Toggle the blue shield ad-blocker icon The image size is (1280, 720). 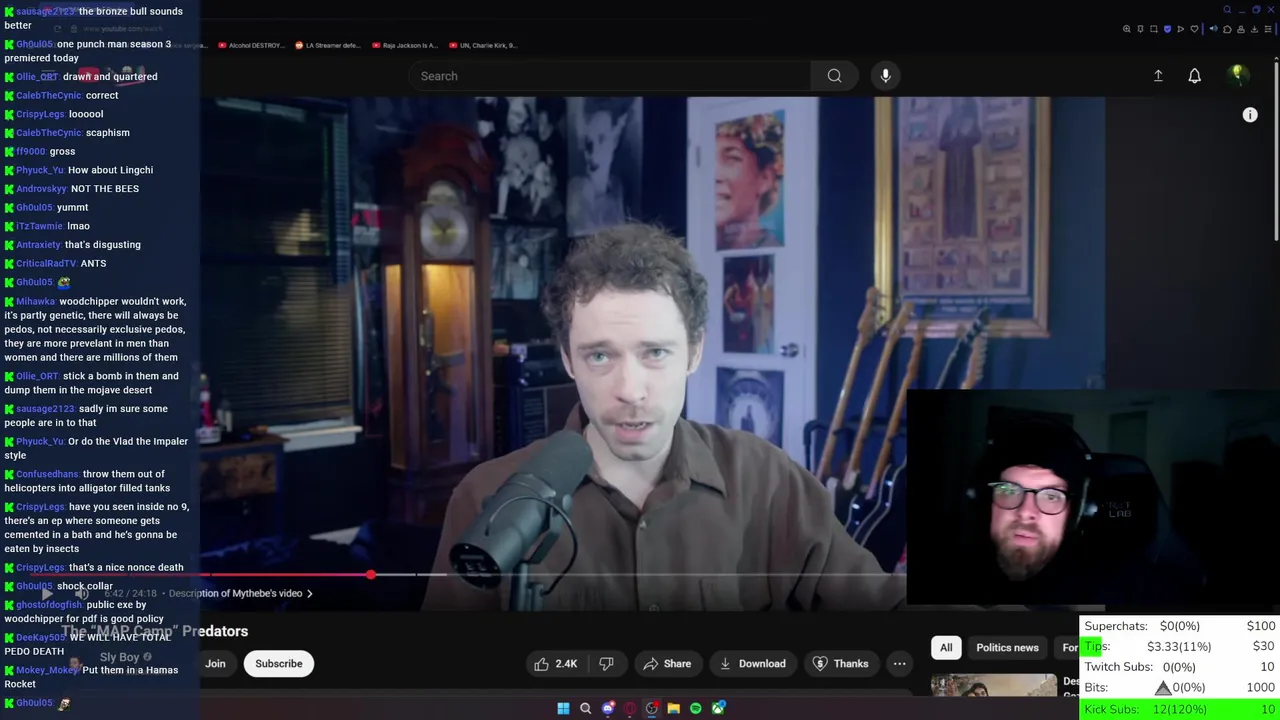(x=1167, y=29)
